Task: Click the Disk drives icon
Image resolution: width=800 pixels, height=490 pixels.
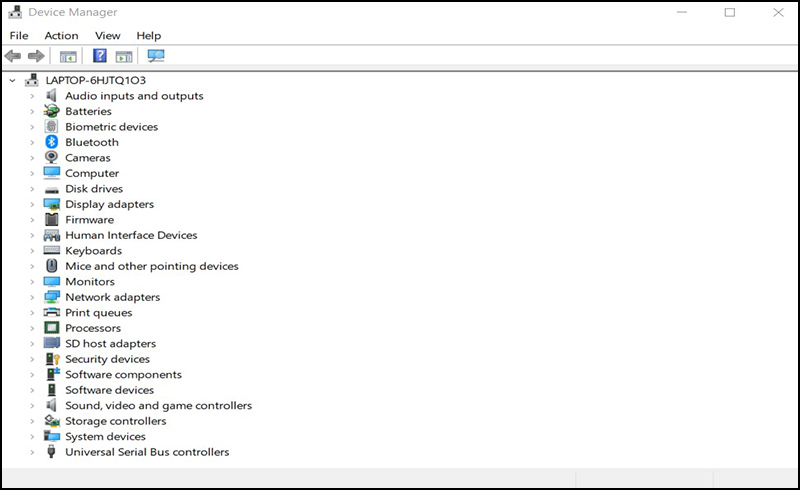Action: coord(52,190)
